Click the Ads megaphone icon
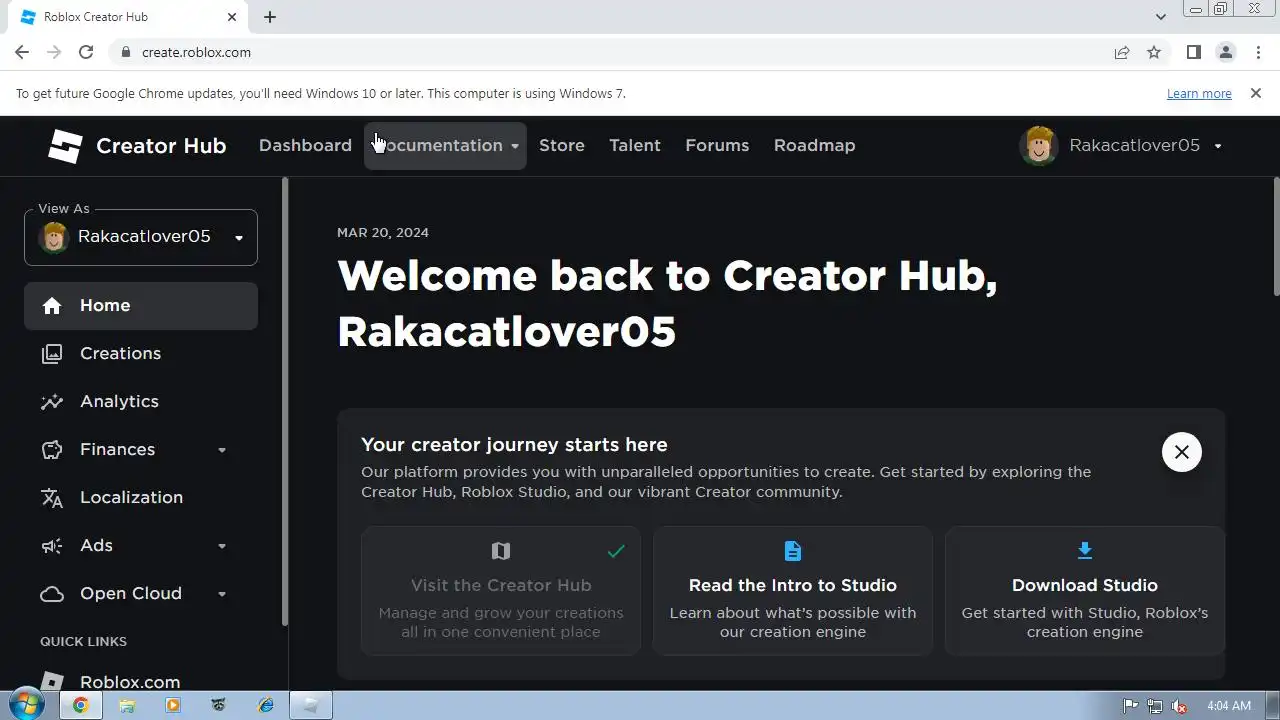 [52, 546]
